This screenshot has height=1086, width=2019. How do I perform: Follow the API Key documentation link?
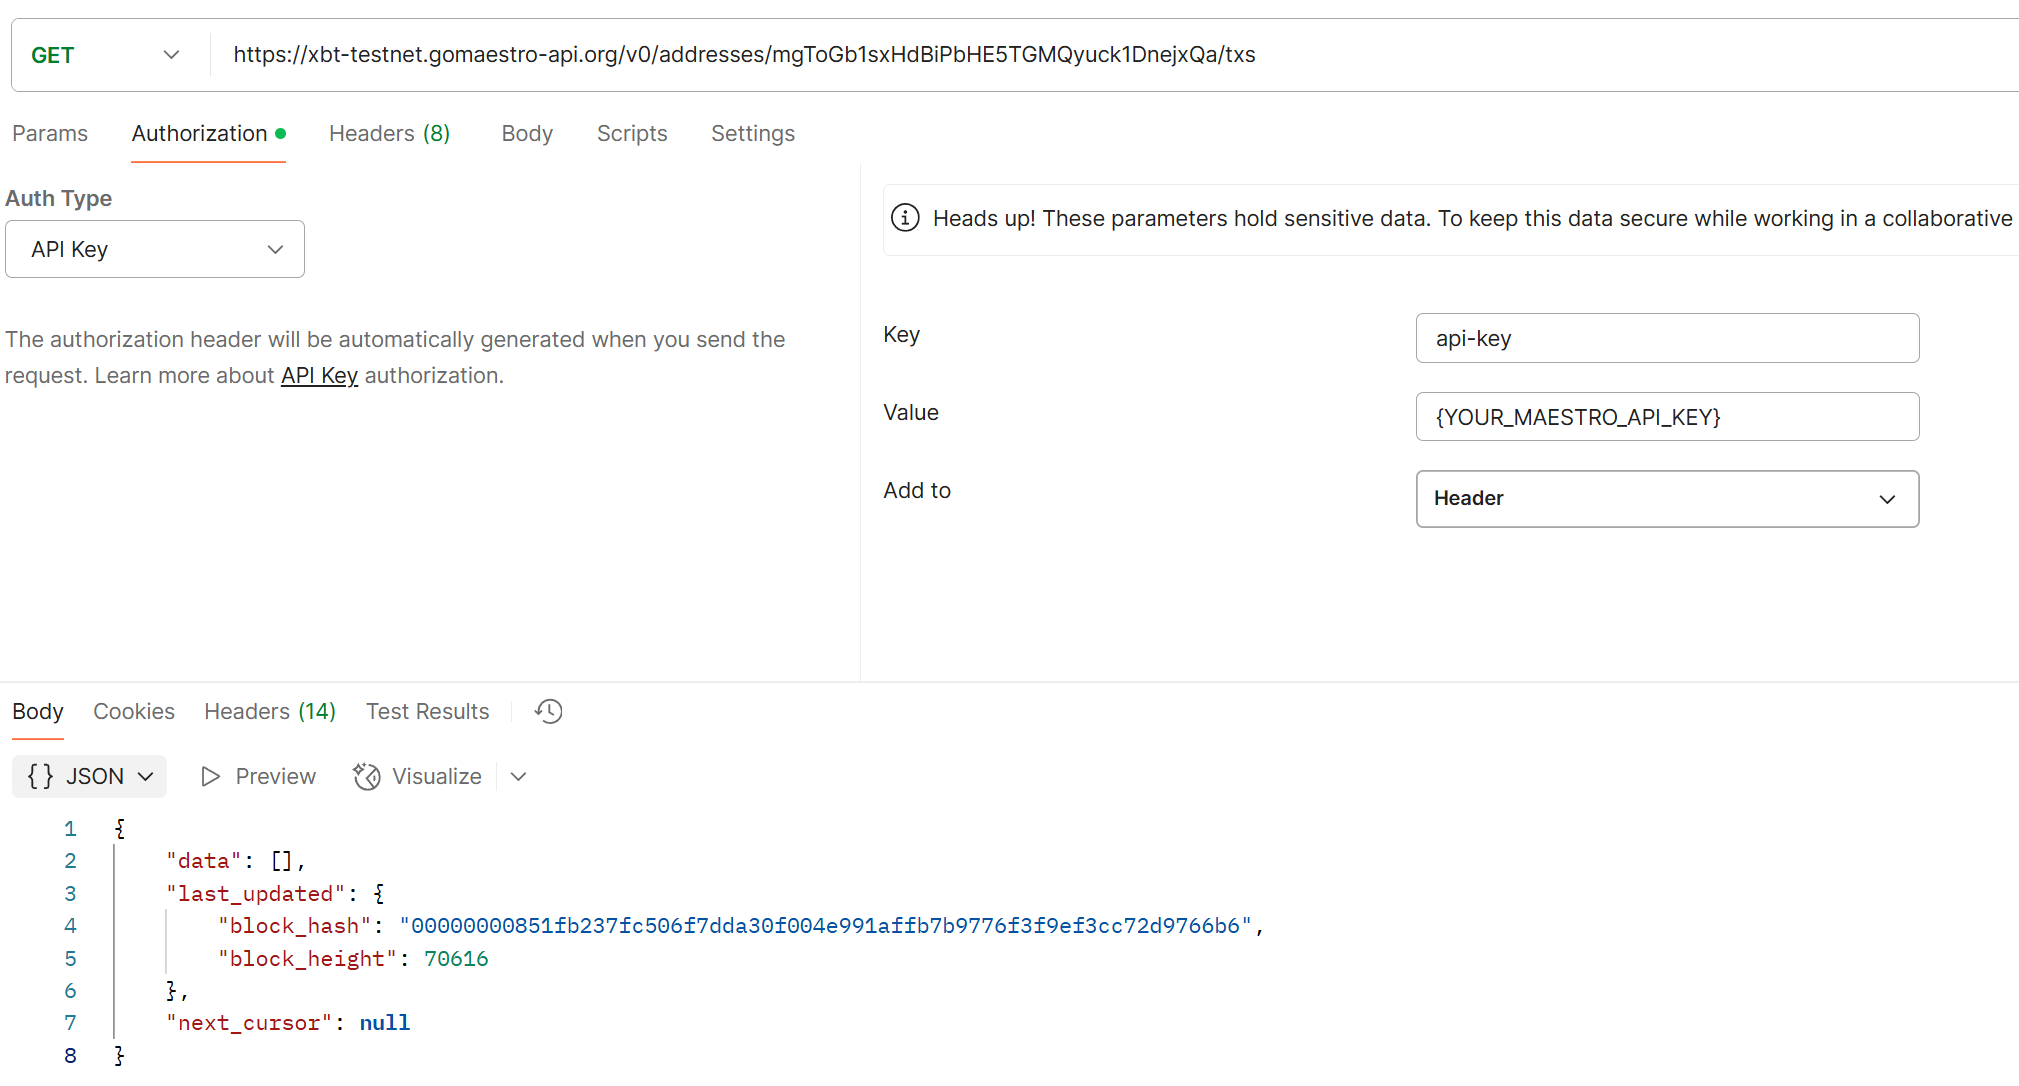coord(319,376)
